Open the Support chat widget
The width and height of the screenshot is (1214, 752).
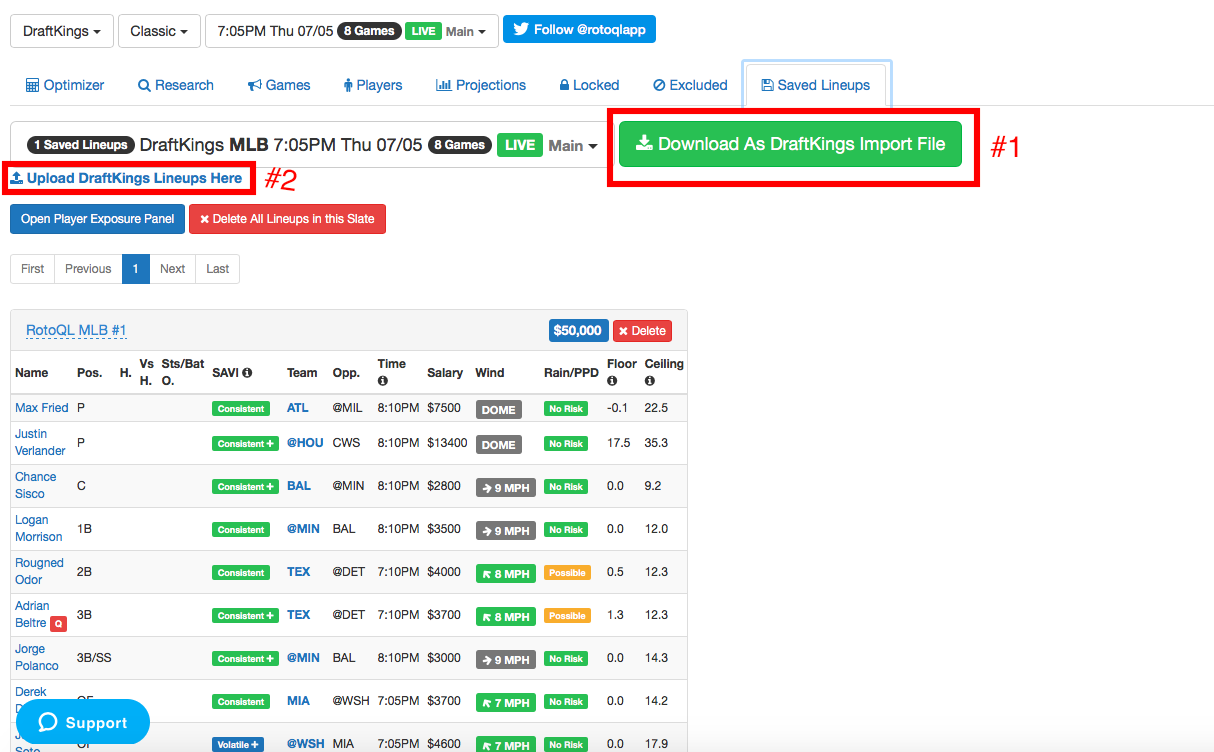click(83, 722)
